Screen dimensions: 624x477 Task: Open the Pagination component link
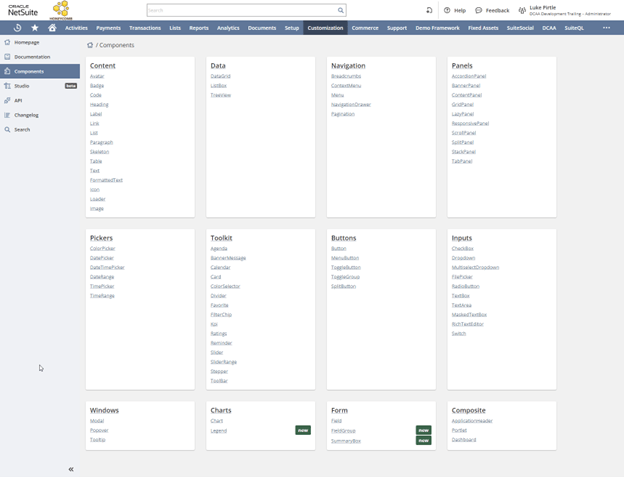pos(343,114)
